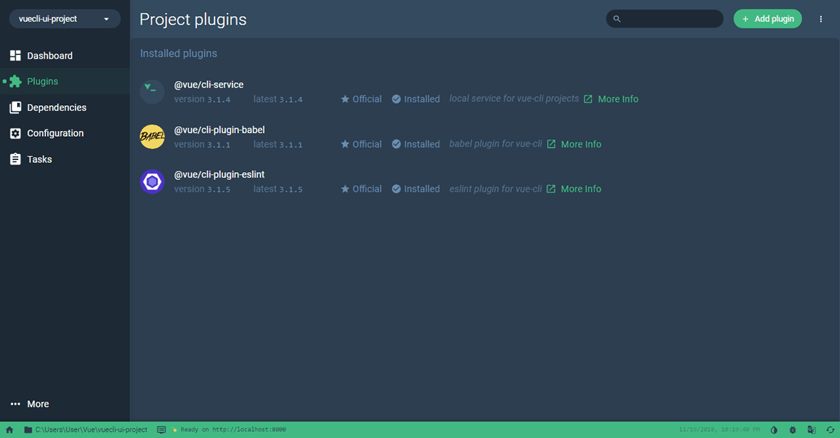This screenshot has width=840, height=438.
Task: Click the Configuration gear icon
Action: pos(16,133)
